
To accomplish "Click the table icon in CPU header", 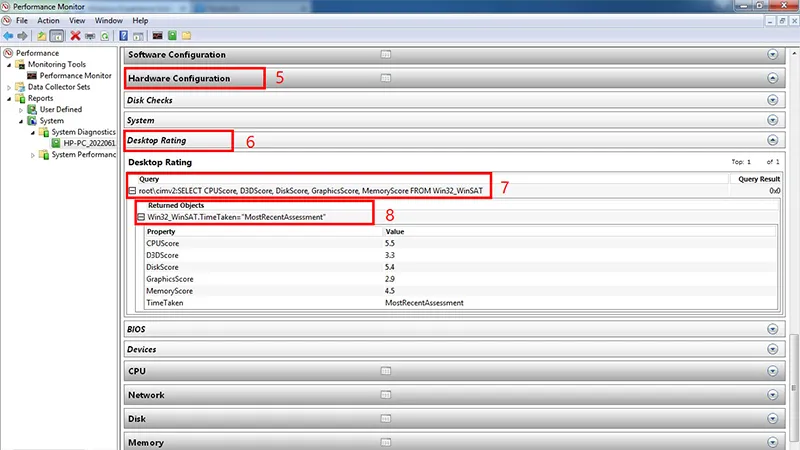I will click(x=386, y=372).
